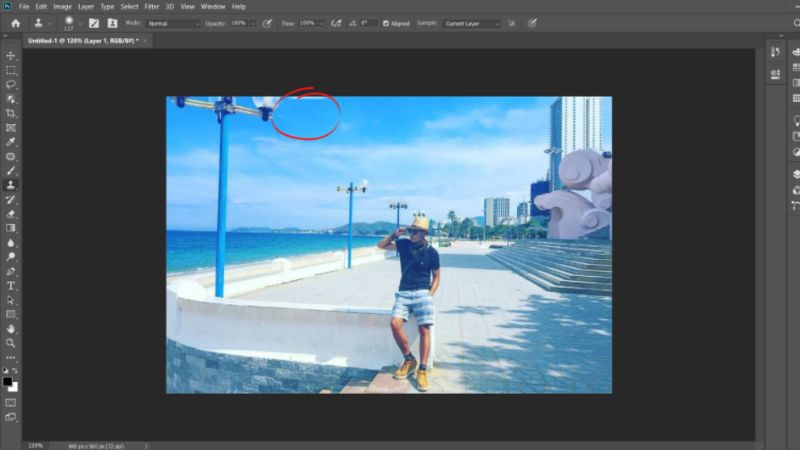This screenshot has width=800, height=450.
Task: Select the Crop tool
Action: [x=10, y=113]
